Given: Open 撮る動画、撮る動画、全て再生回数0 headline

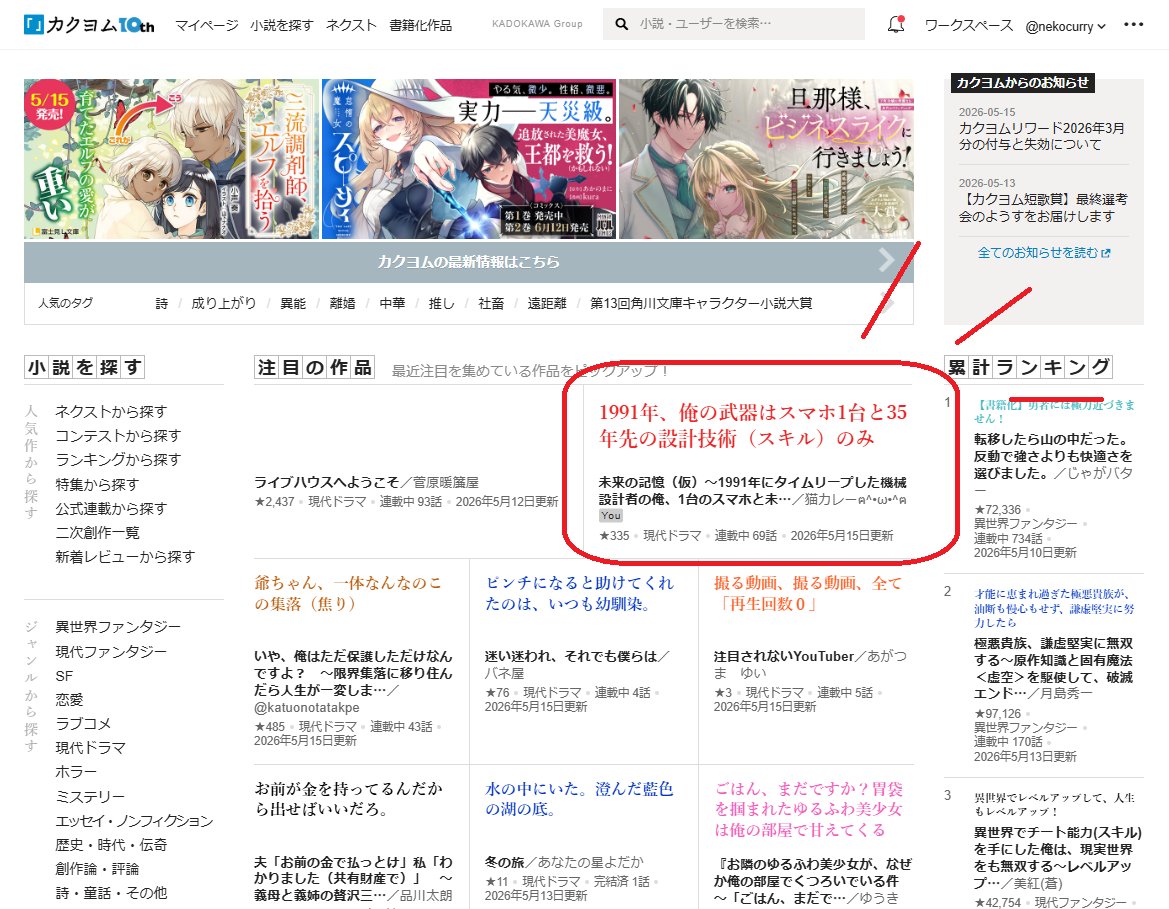Looking at the screenshot, I should [x=807, y=593].
